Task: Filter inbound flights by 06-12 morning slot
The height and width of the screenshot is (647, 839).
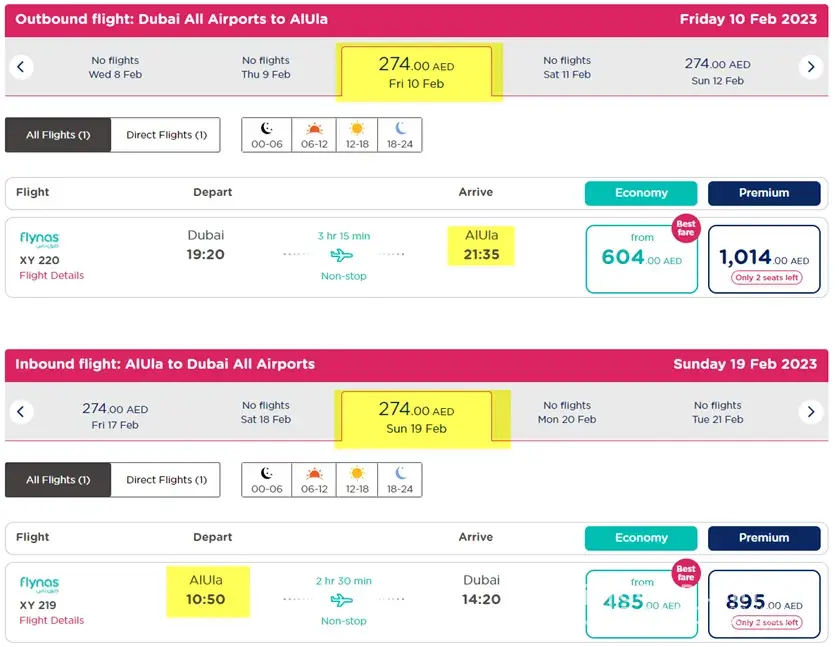Action: coord(315,480)
